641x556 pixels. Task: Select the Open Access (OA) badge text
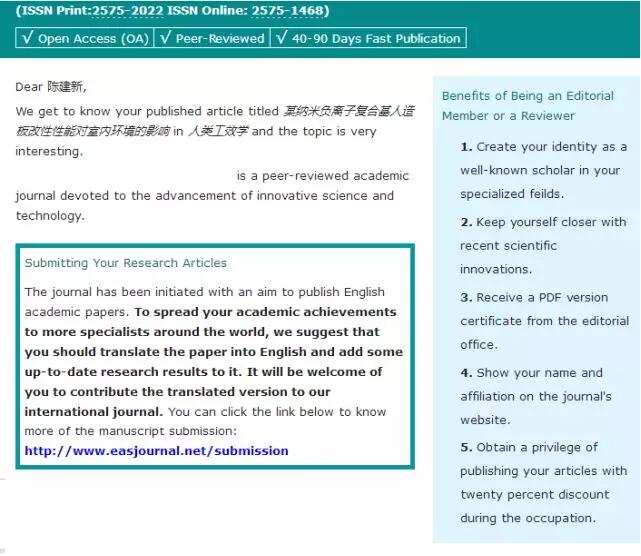tap(93, 39)
